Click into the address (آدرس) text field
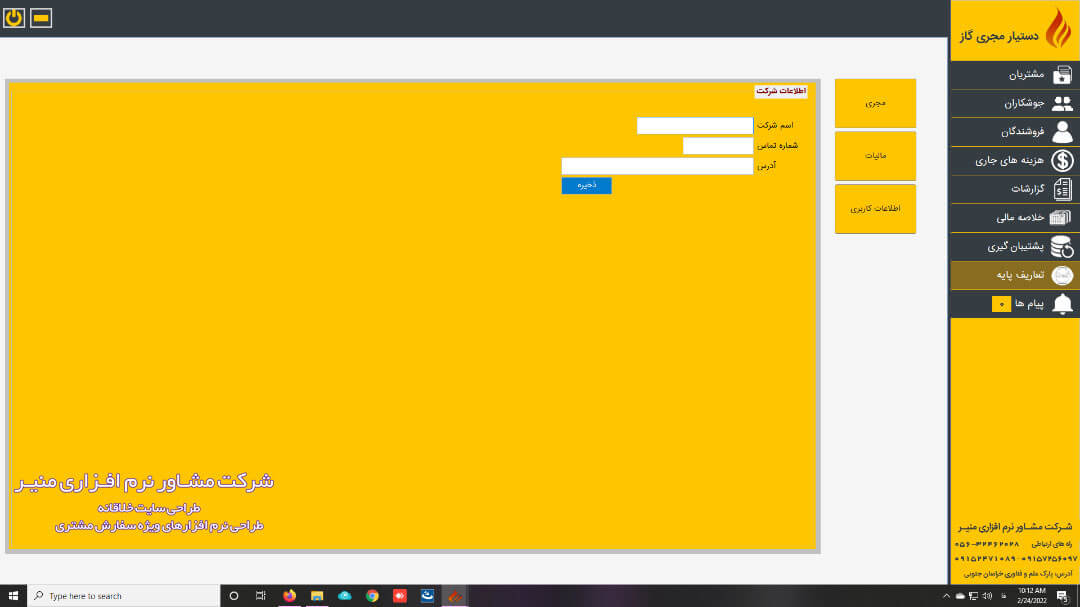Image resolution: width=1080 pixels, height=607 pixels. pyautogui.click(x=656, y=166)
